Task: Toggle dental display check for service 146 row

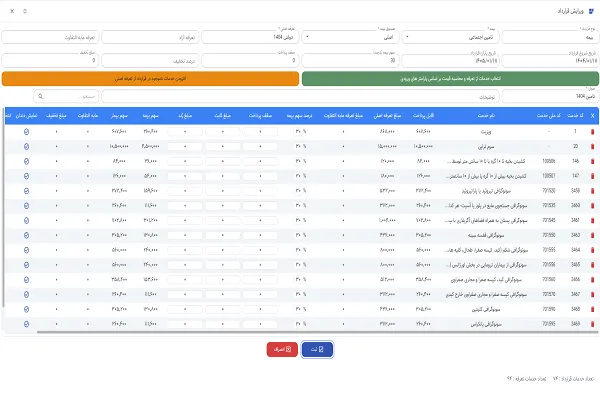Action: pos(26,161)
